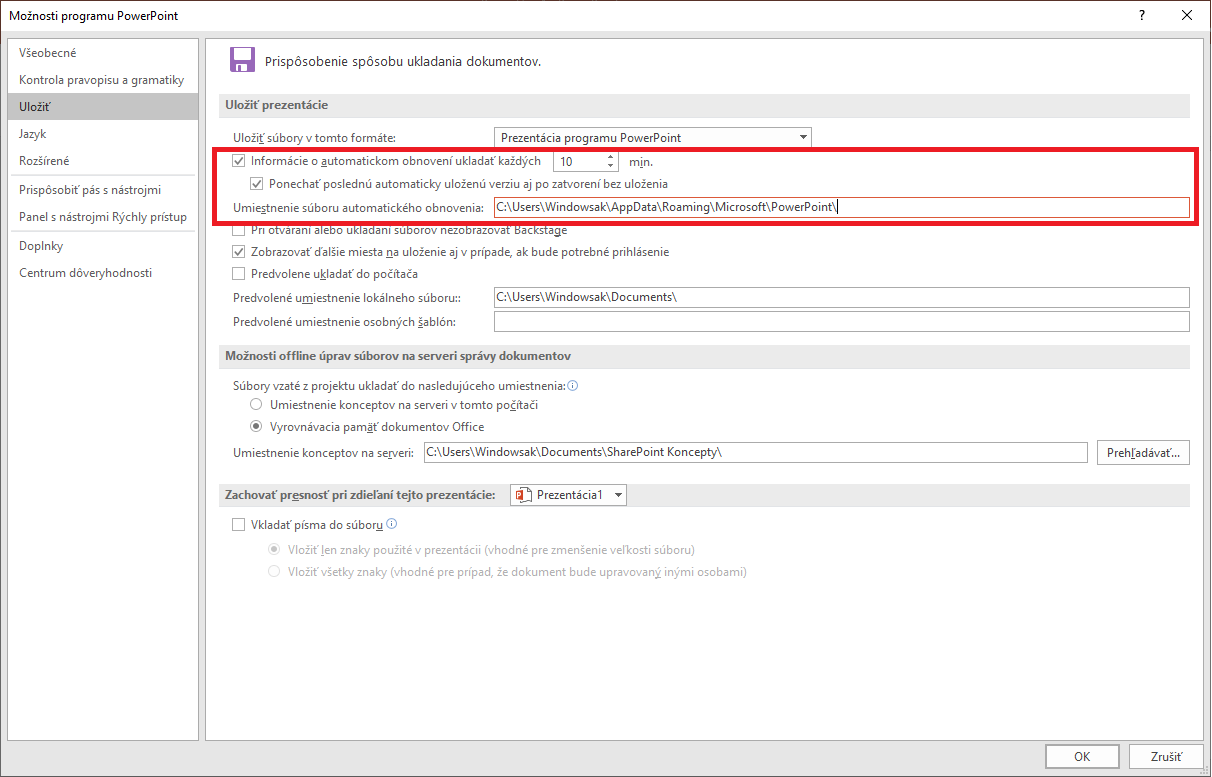This screenshot has width=1212, height=777.
Task: Open the Jazyk settings category
Action: [102, 134]
